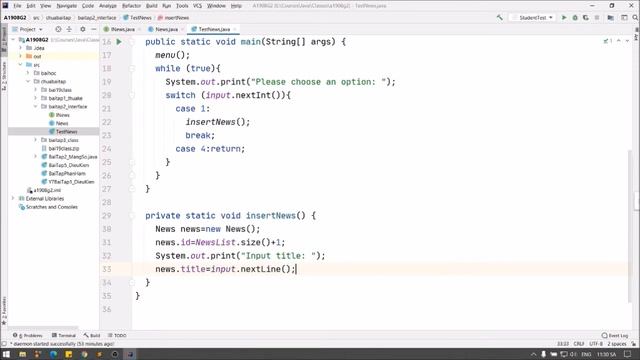Run with coverage icon in toolbar
Viewport: 640px width, 360px height.
click(586, 18)
